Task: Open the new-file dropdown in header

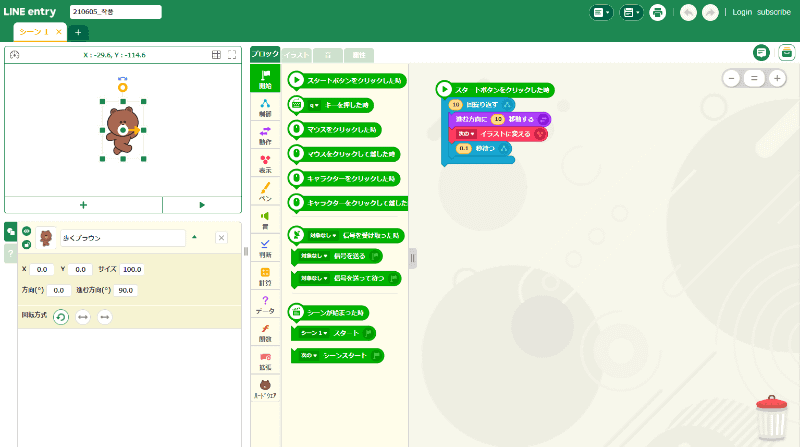Action: point(601,12)
